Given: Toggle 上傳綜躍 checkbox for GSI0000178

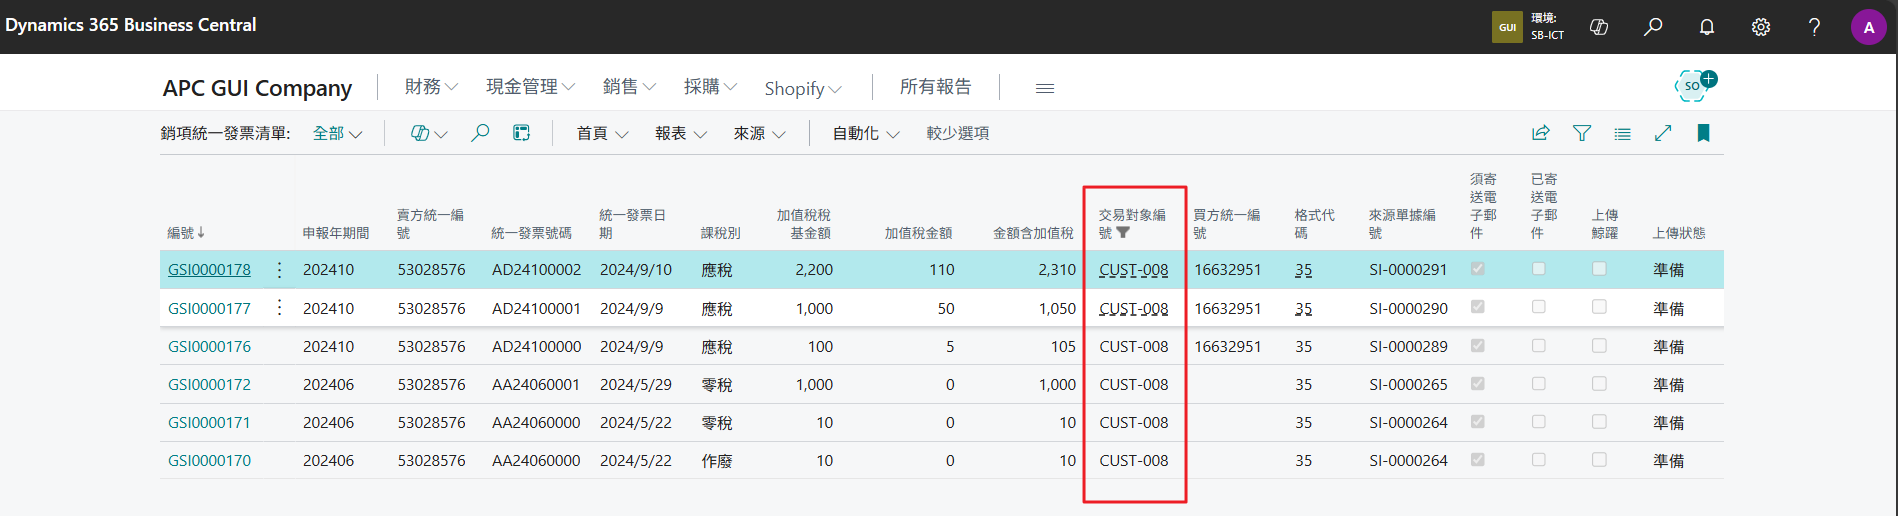Looking at the screenshot, I should tap(1599, 269).
